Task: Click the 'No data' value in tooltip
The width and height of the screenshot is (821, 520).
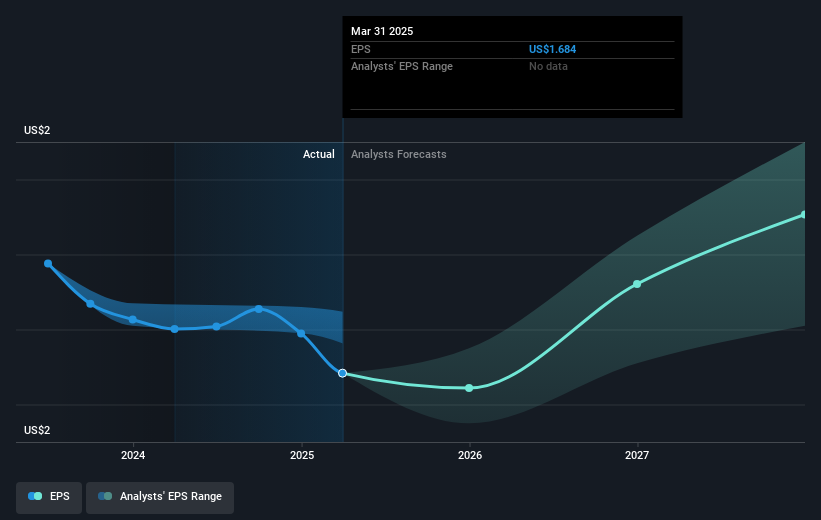Action: click(548, 67)
